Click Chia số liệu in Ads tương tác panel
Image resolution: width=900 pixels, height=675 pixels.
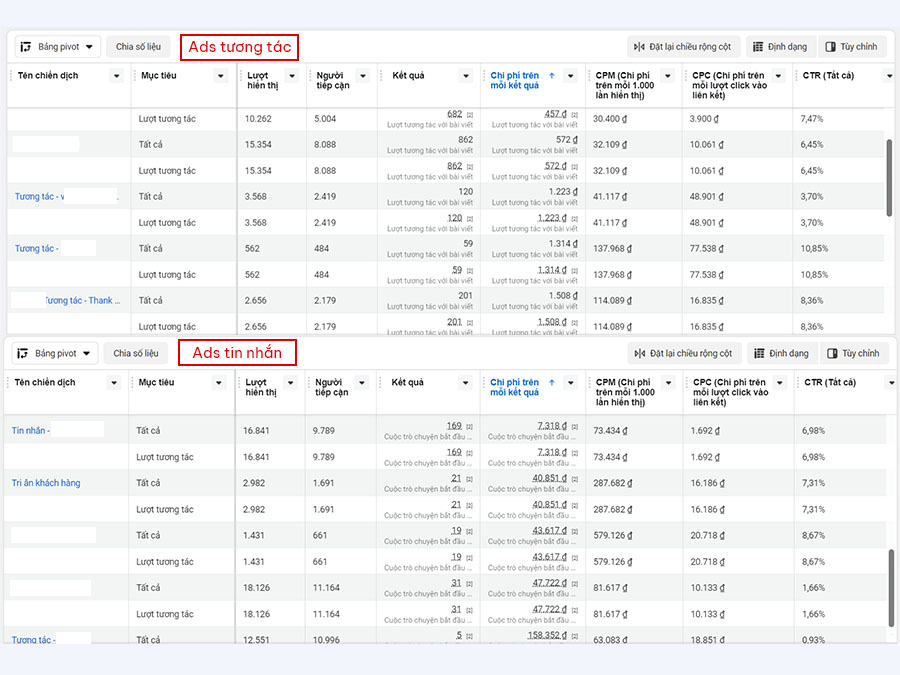138,47
